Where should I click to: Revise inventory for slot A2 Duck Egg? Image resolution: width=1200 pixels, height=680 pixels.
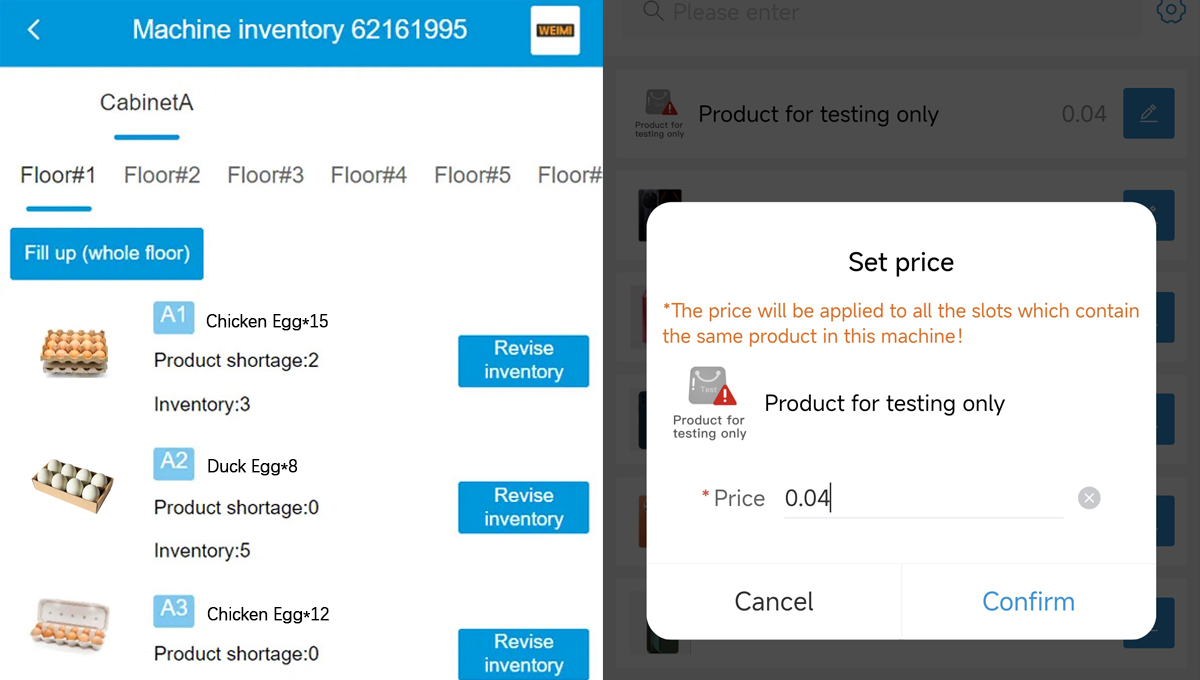(x=523, y=507)
